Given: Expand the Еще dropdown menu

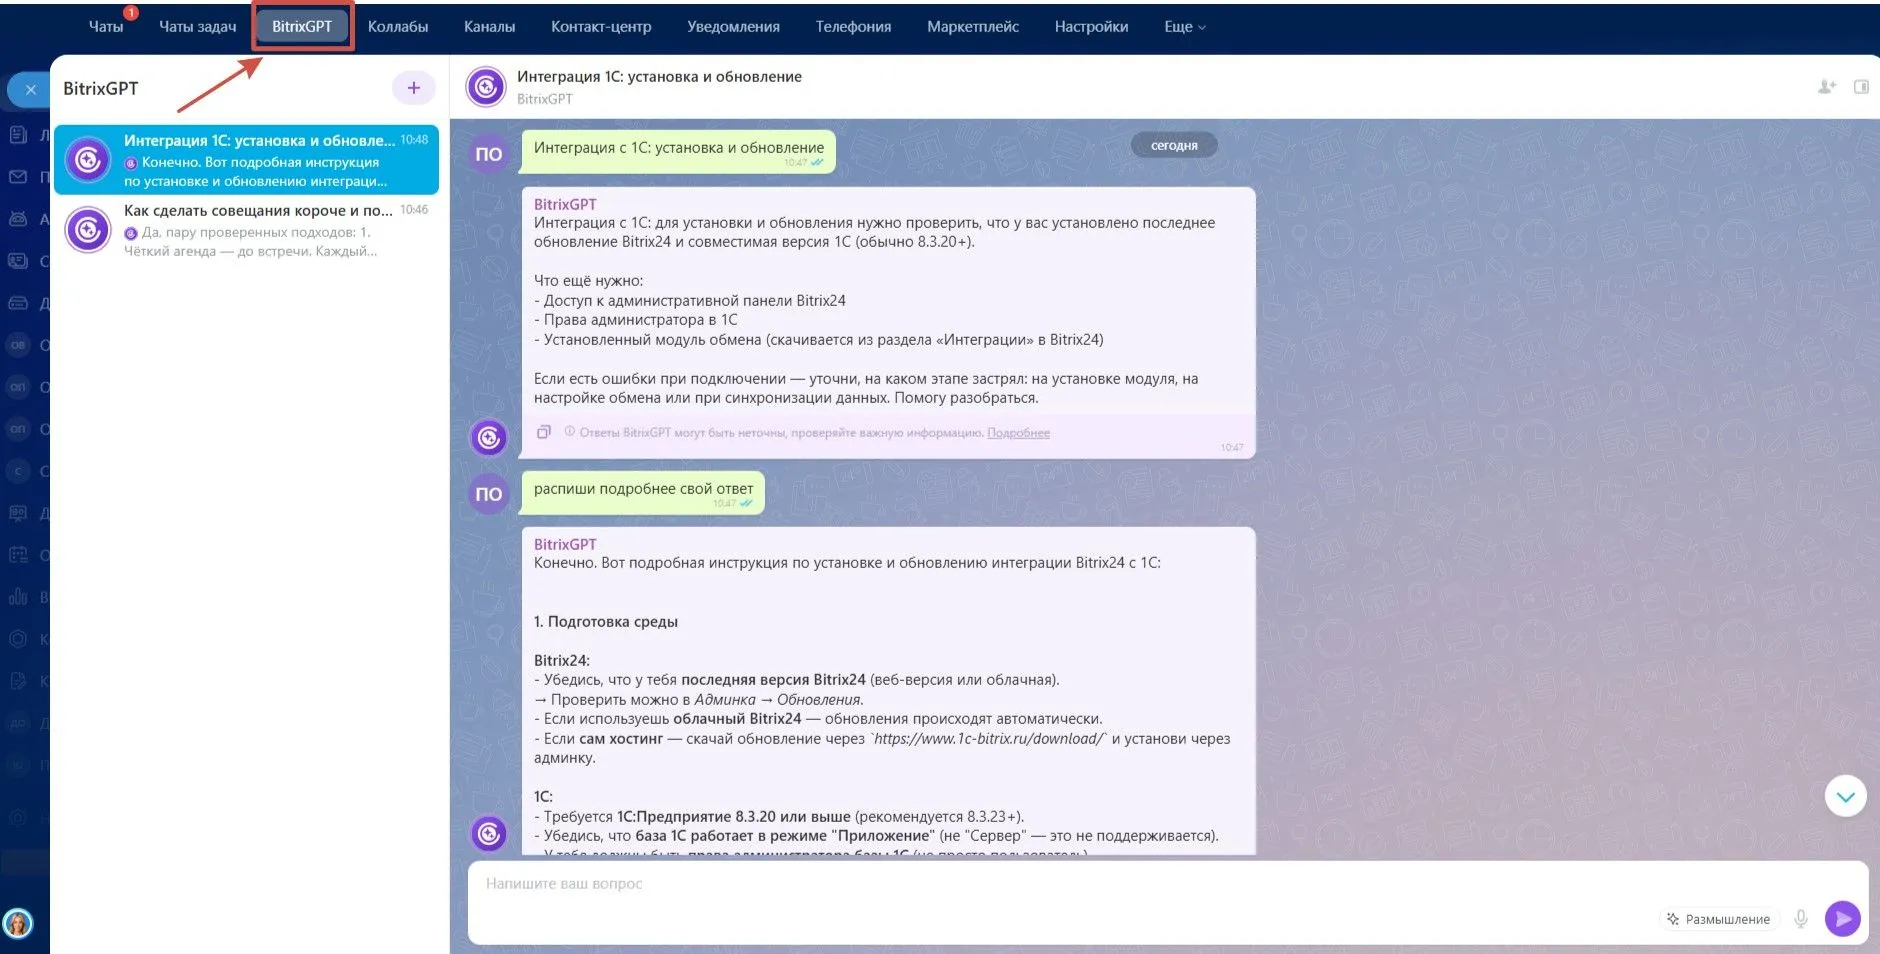Looking at the screenshot, I should pyautogui.click(x=1184, y=27).
